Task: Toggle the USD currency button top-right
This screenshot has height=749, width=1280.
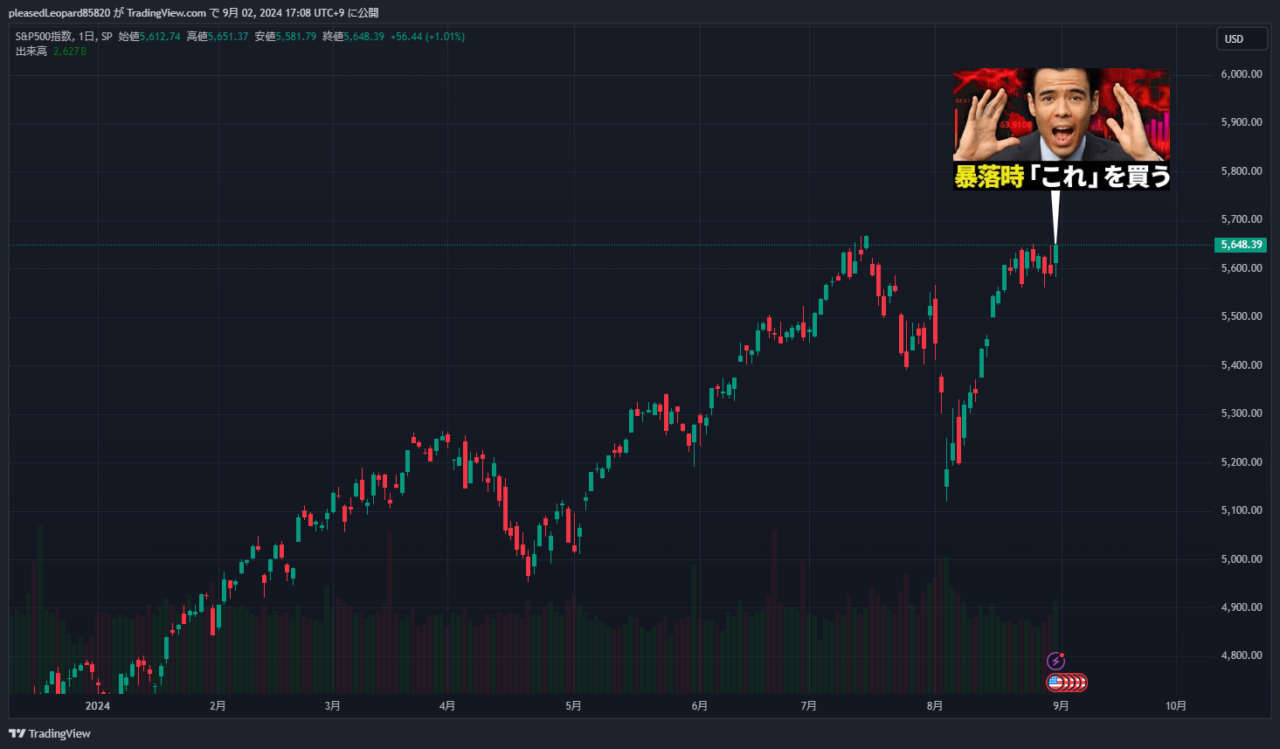Action: point(1241,38)
